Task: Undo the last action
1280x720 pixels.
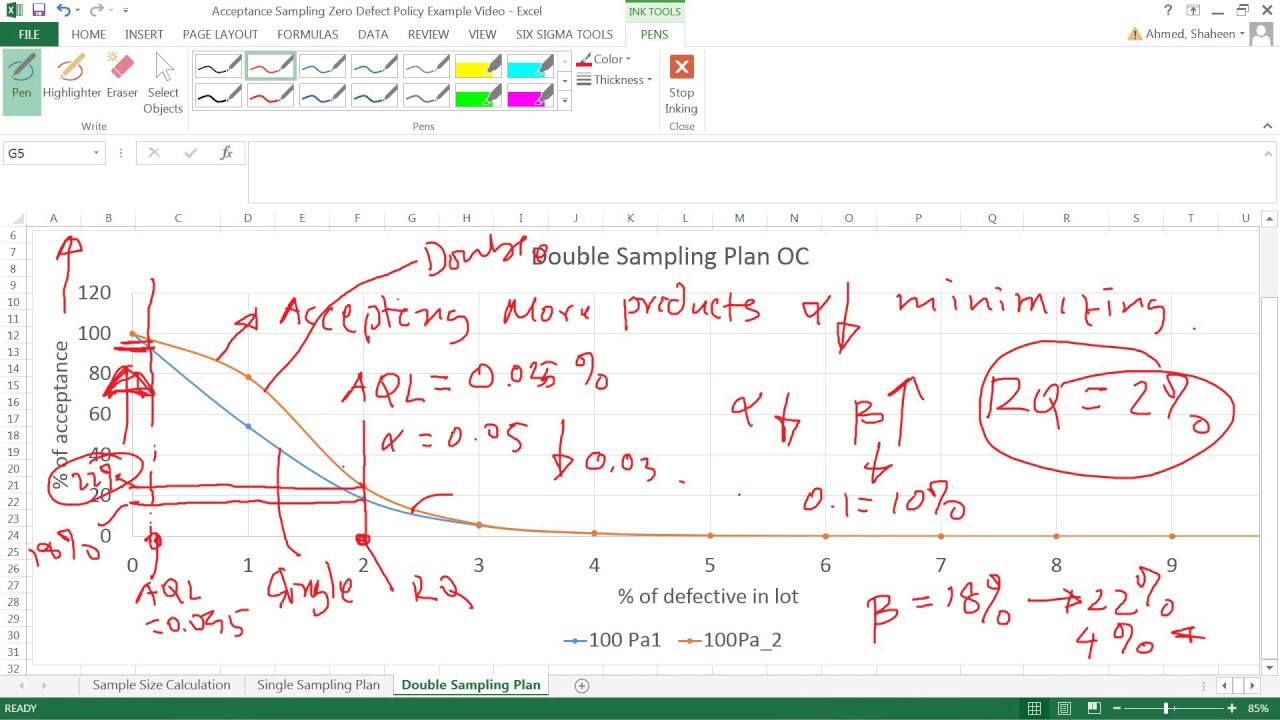Action: pos(64,11)
